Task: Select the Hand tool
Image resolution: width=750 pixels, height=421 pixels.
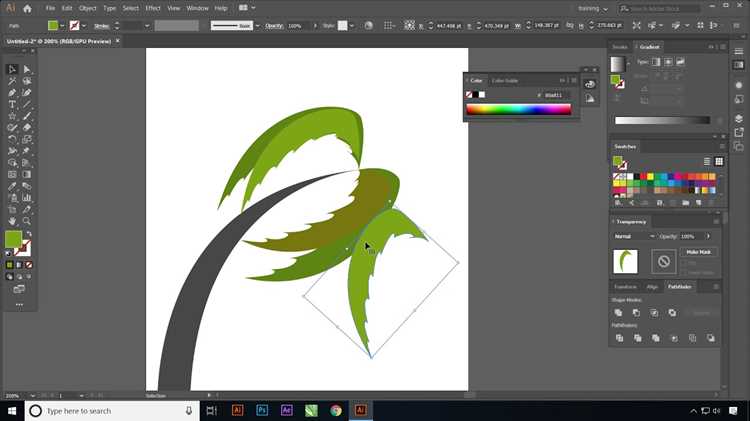Action: pos(12,221)
